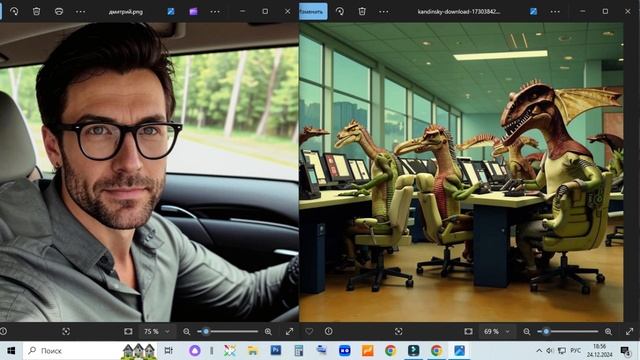Image resolution: width=640 pixels, height=360 pixels.
Task: Open the purple video app icon in дмитрий.png window
Action: coord(193,11)
